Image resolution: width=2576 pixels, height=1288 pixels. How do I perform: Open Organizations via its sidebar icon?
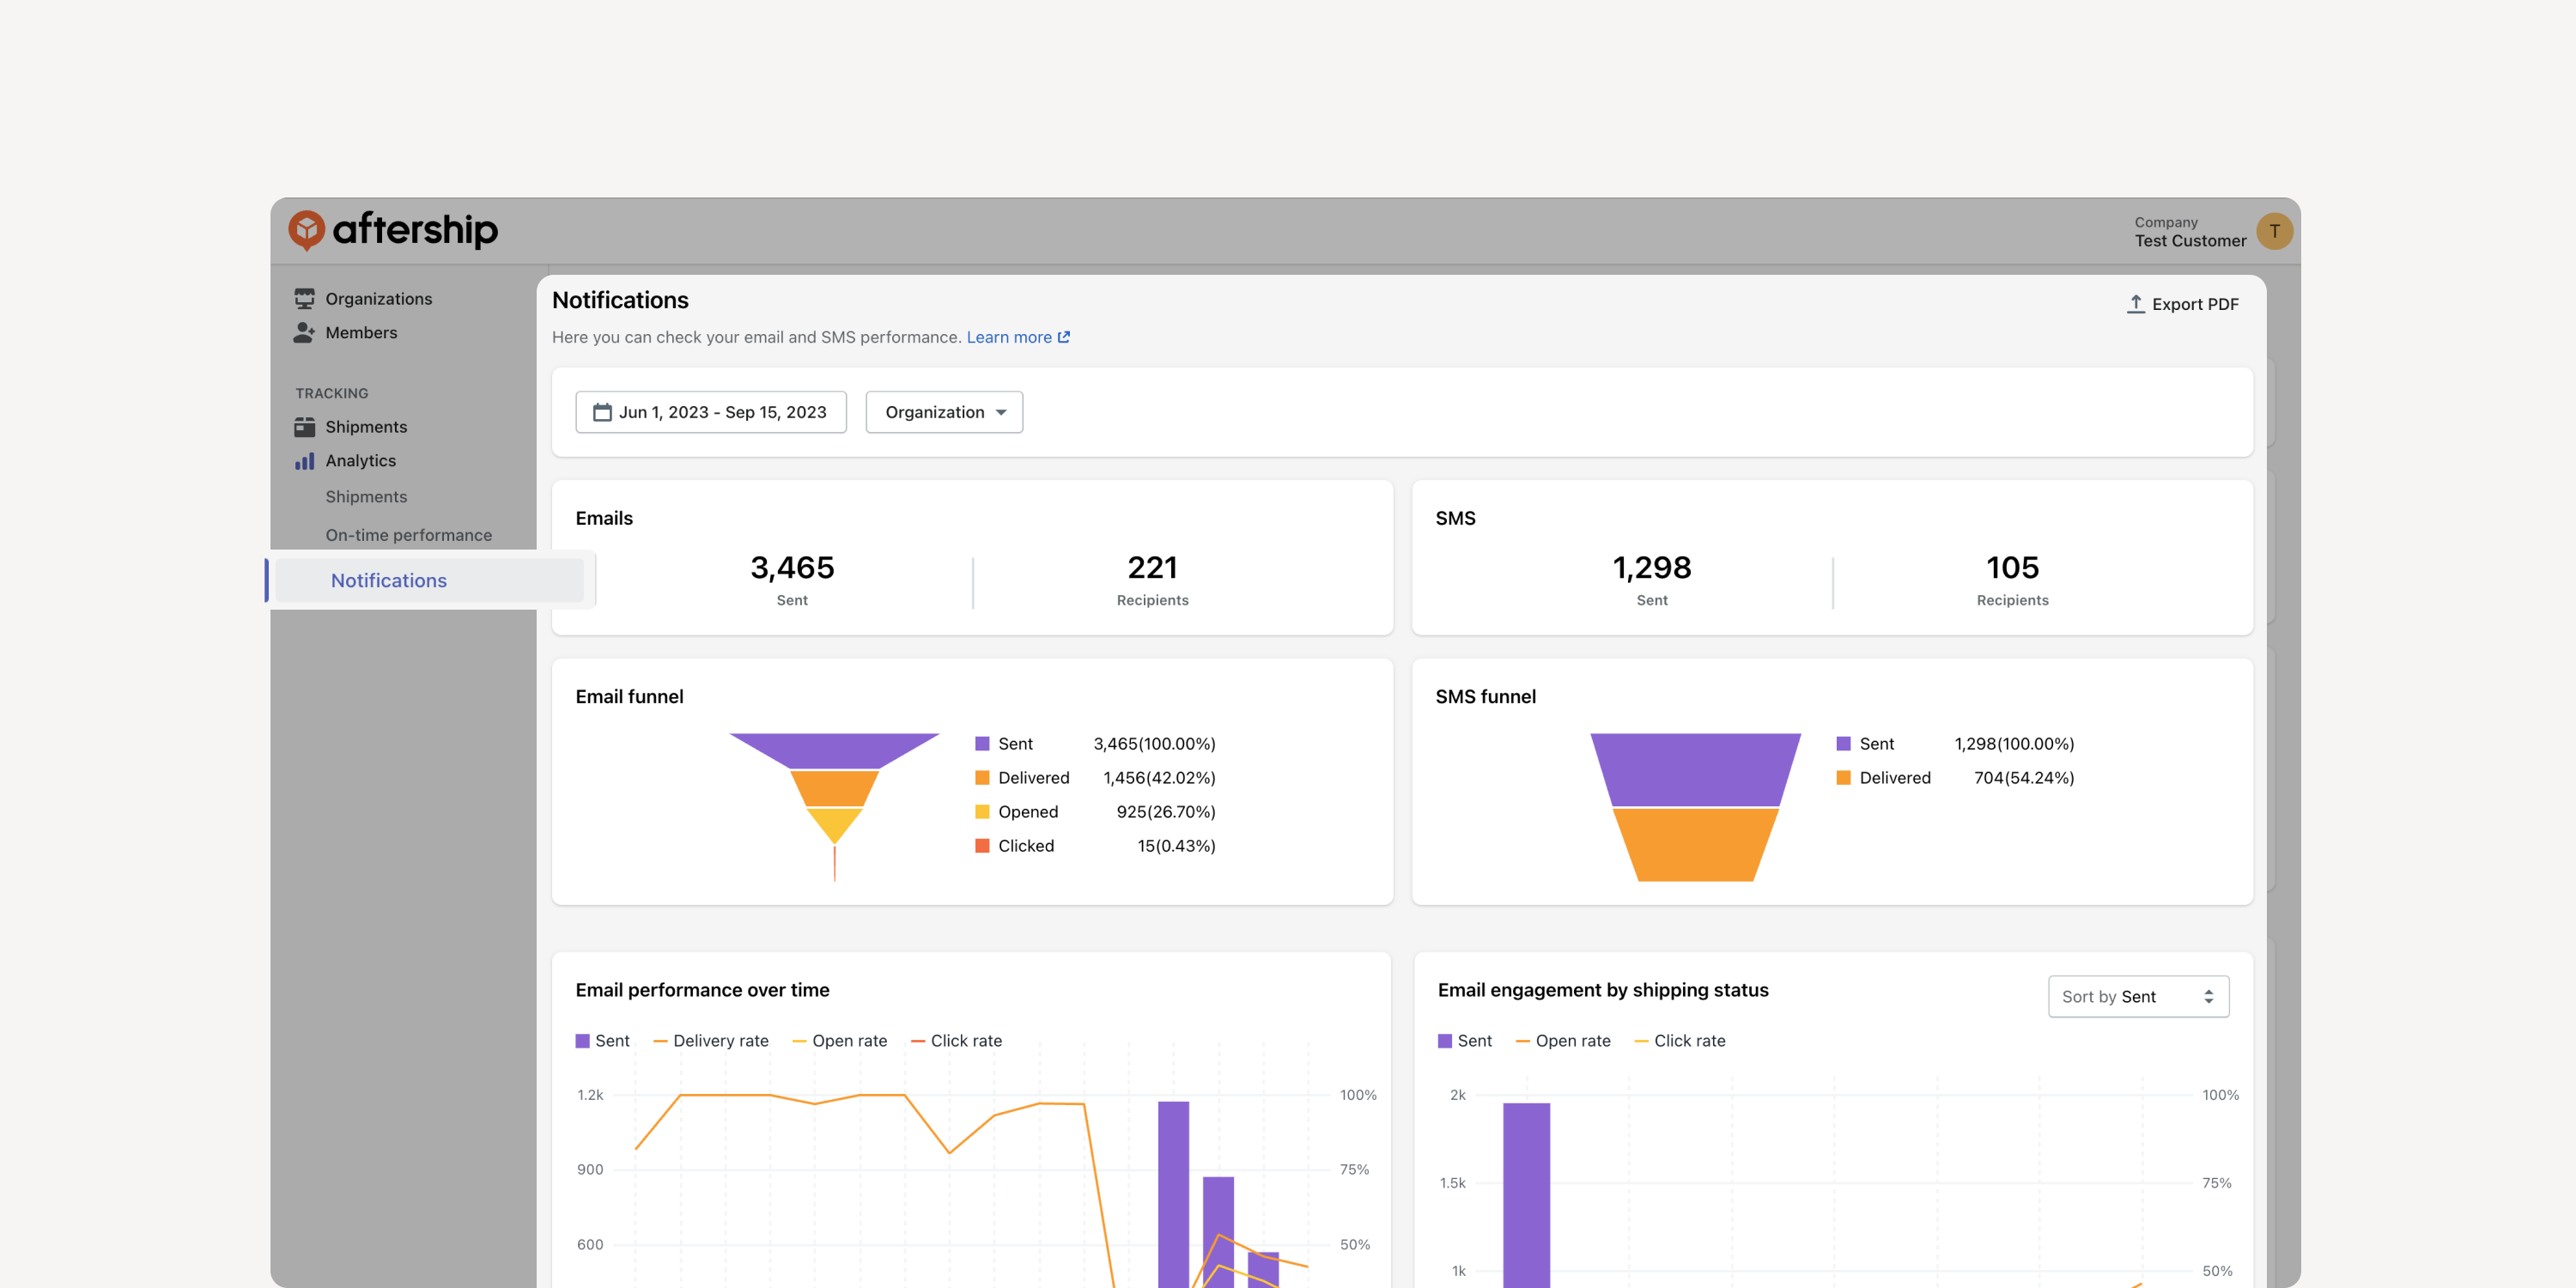(304, 299)
